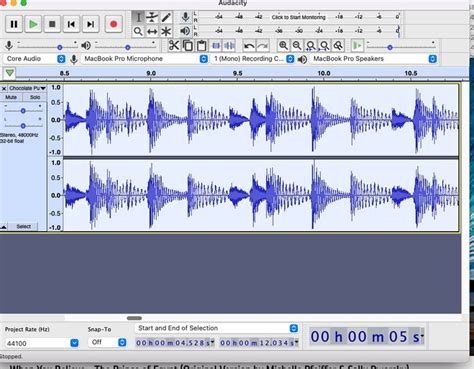Image resolution: width=474 pixels, height=369 pixels.
Task: Open the MacBook Pro Speakers dropdown
Action: point(373,59)
